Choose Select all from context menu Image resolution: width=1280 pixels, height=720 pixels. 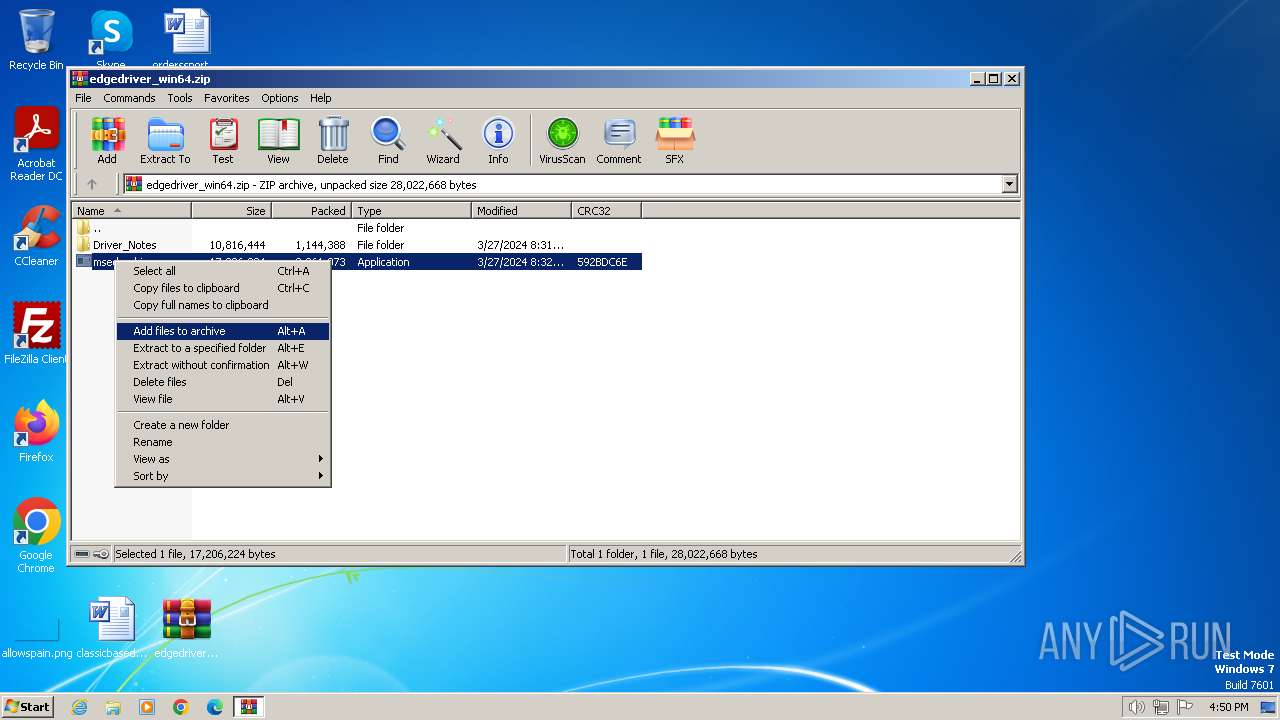tap(223, 271)
